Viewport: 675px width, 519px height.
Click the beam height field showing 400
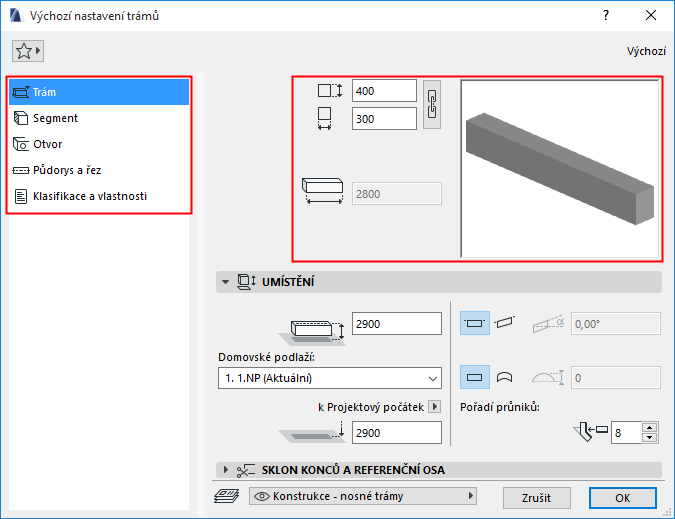pyautogui.click(x=384, y=91)
